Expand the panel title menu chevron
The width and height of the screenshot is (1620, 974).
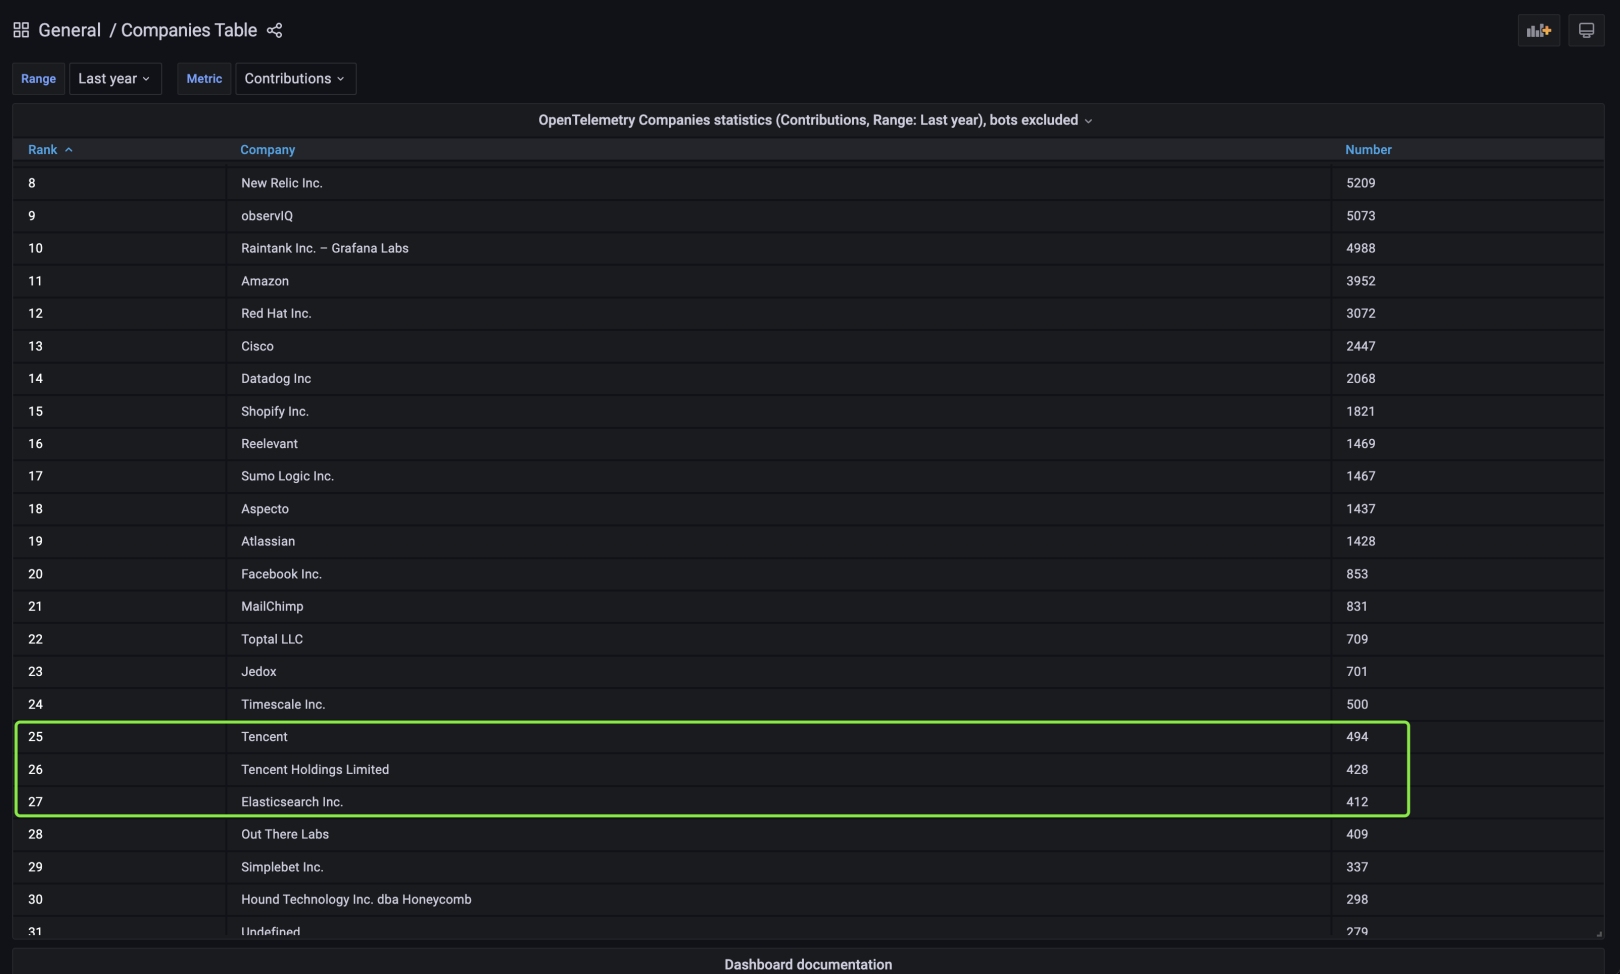[x=1088, y=120]
